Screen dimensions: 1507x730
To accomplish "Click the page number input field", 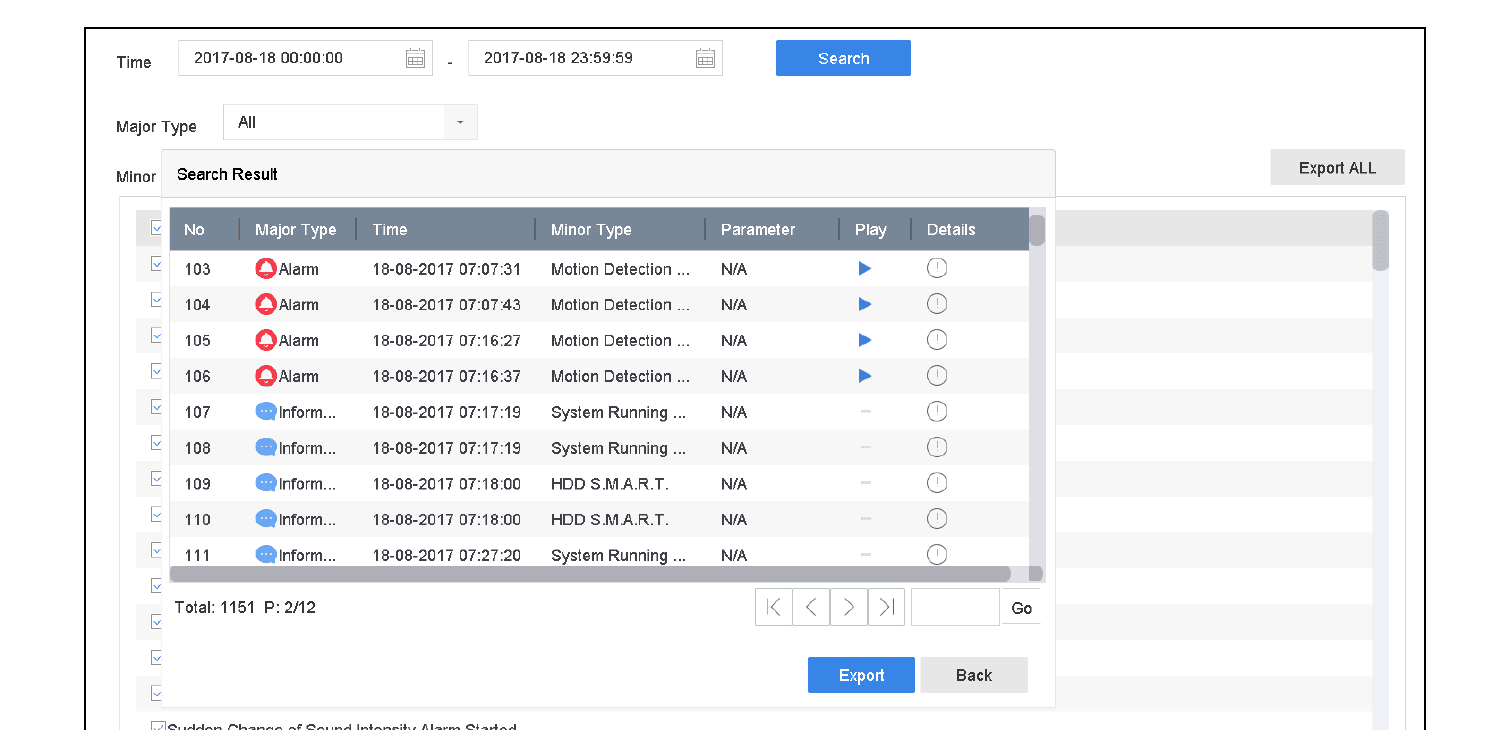I will (x=955, y=607).
